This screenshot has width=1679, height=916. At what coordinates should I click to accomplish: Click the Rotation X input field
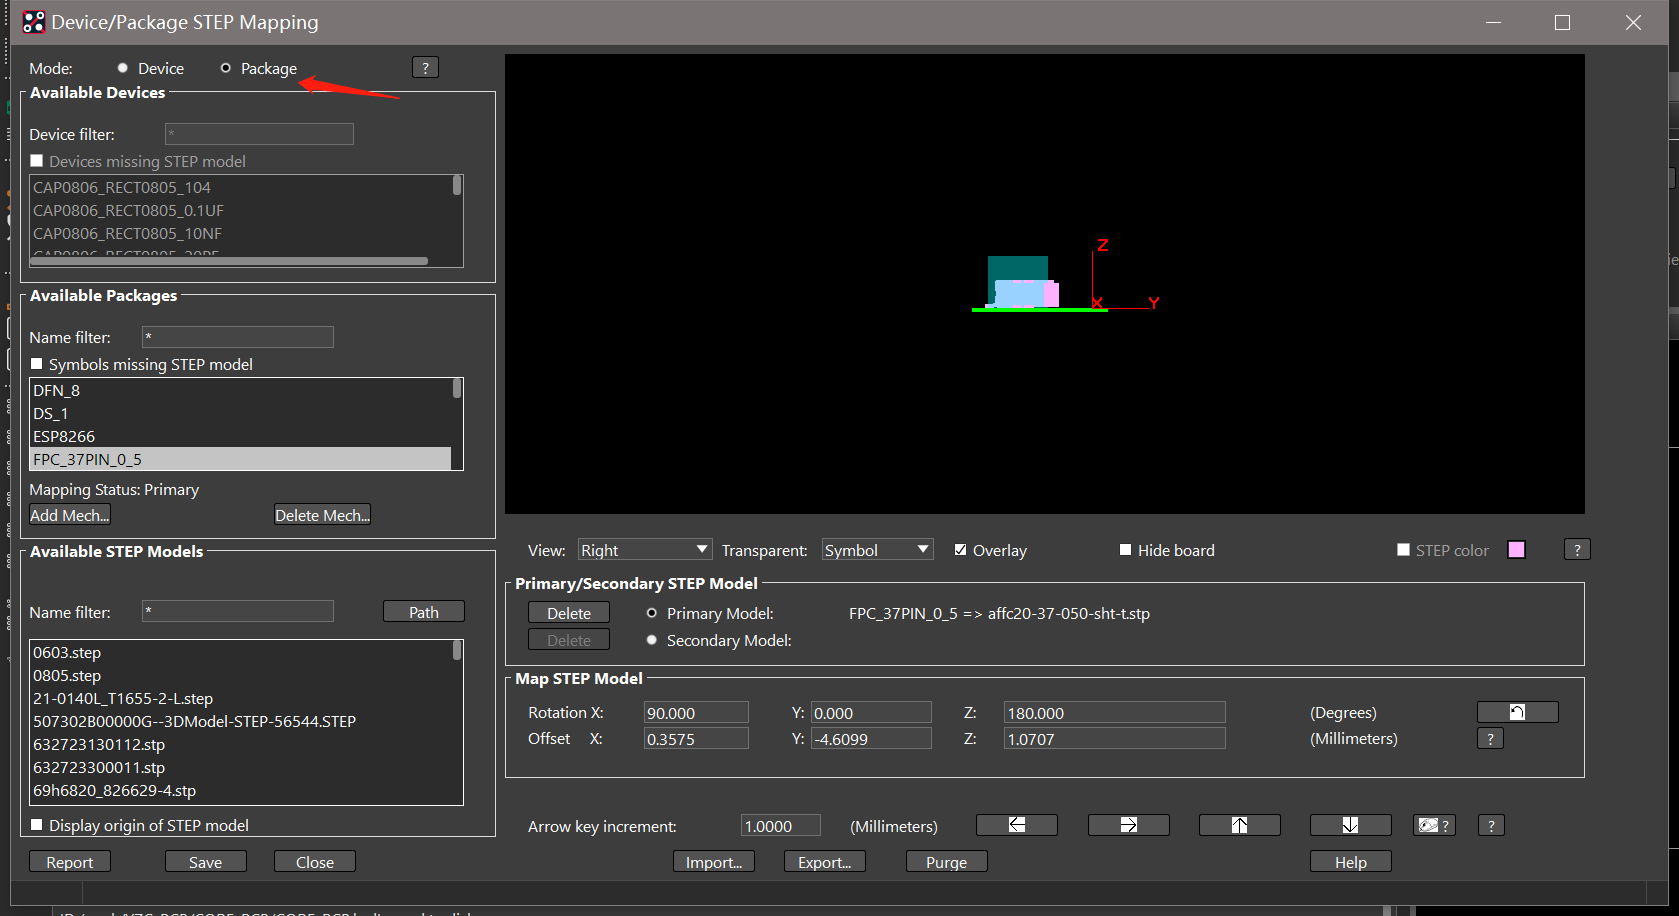(696, 713)
